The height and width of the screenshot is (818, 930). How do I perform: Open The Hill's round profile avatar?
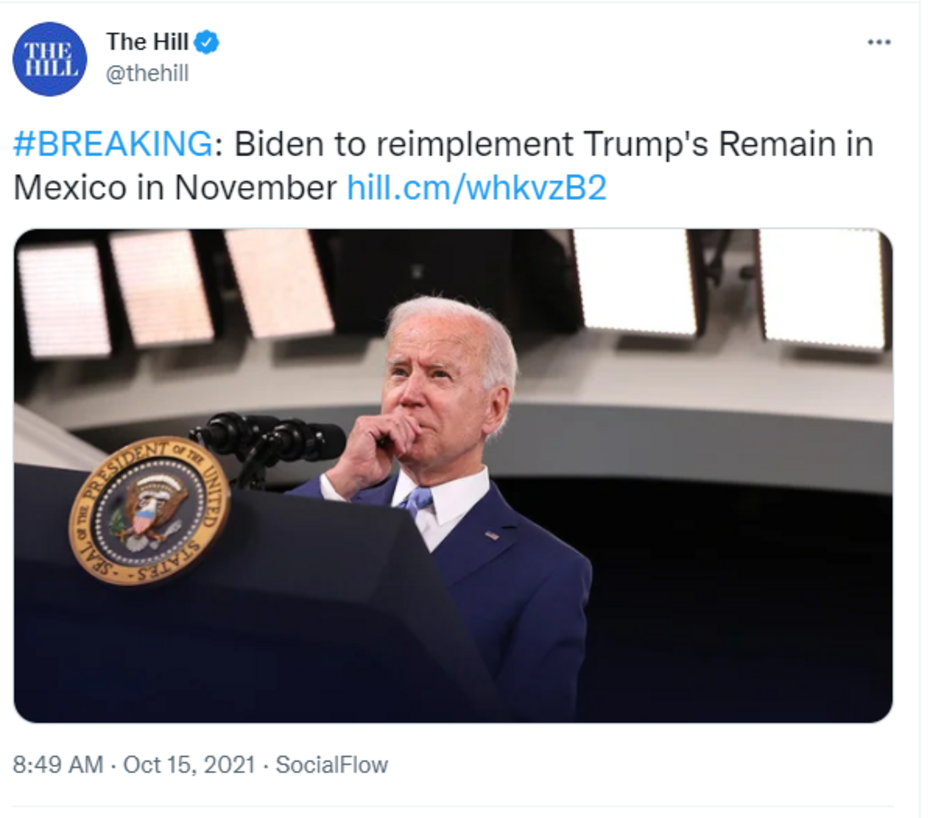click(x=50, y=59)
